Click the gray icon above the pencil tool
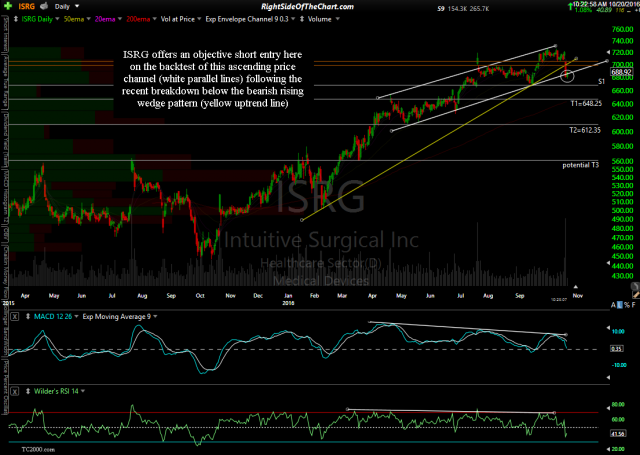The height and width of the screenshot is (455, 640). point(635,286)
